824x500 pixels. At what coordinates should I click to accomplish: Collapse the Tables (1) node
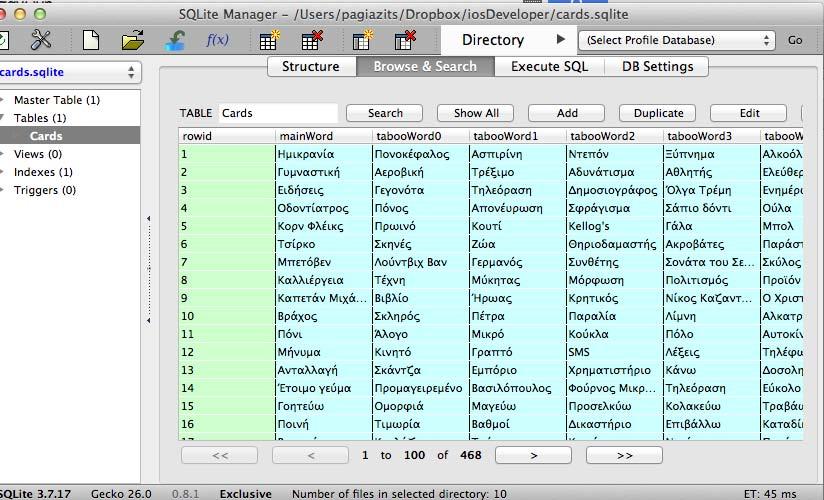3,118
